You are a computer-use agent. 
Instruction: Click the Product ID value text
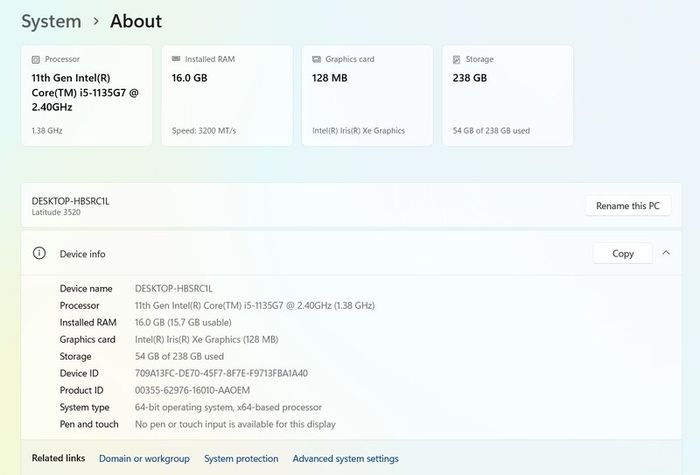pos(192,390)
